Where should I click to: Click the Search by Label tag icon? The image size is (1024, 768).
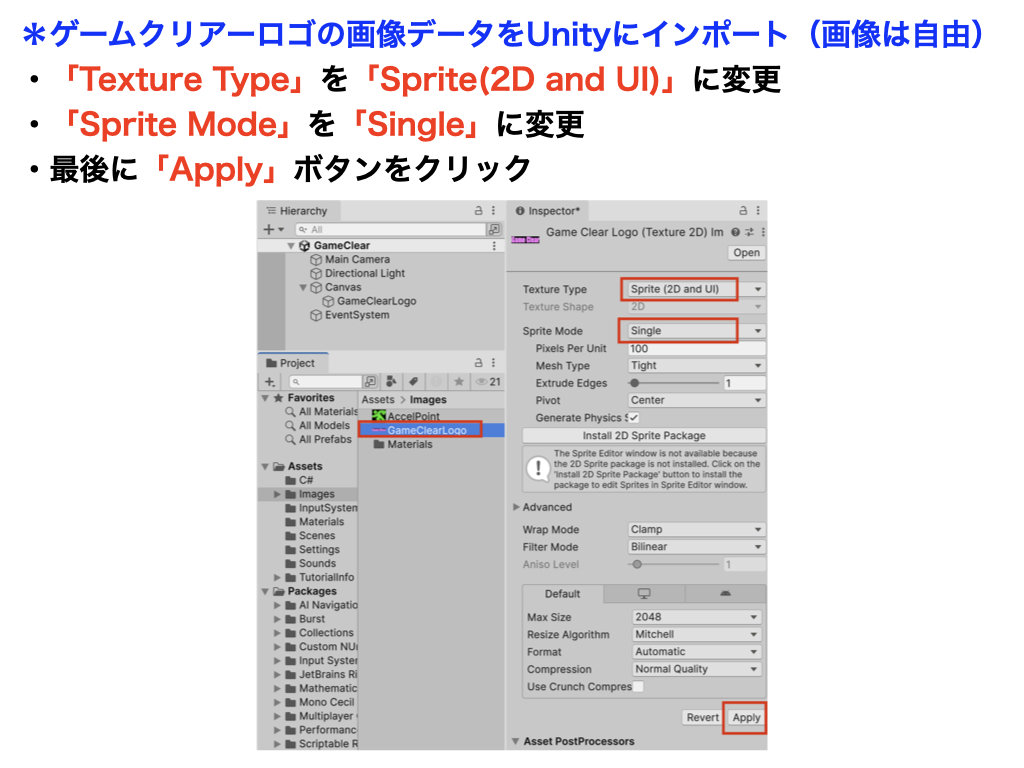414,382
